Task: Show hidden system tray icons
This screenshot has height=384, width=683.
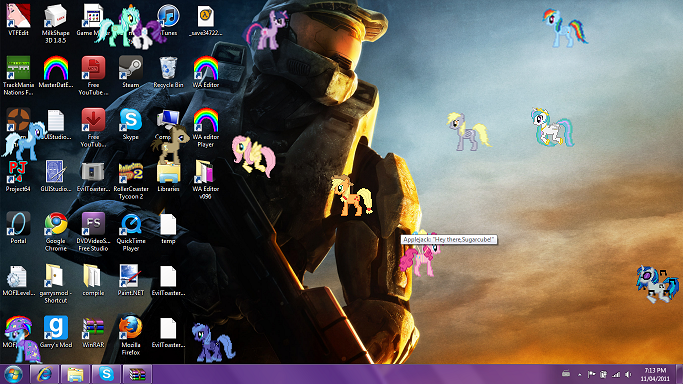Action: click(x=580, y=374)
